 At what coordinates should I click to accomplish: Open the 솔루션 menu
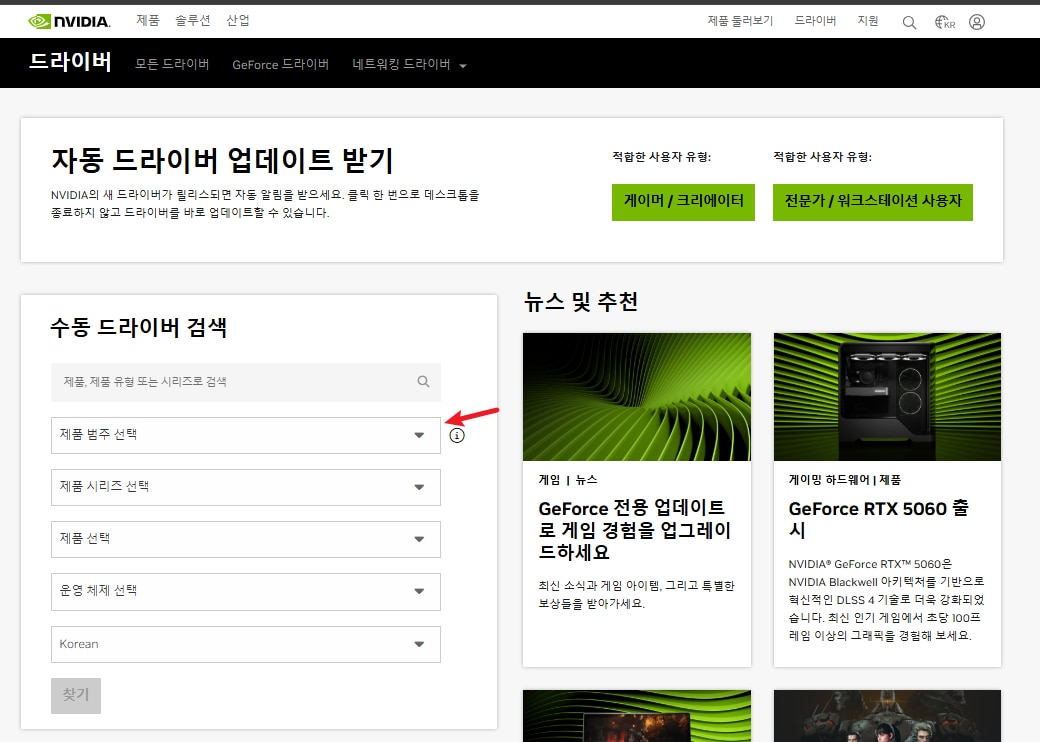click(x=192, y=20)
